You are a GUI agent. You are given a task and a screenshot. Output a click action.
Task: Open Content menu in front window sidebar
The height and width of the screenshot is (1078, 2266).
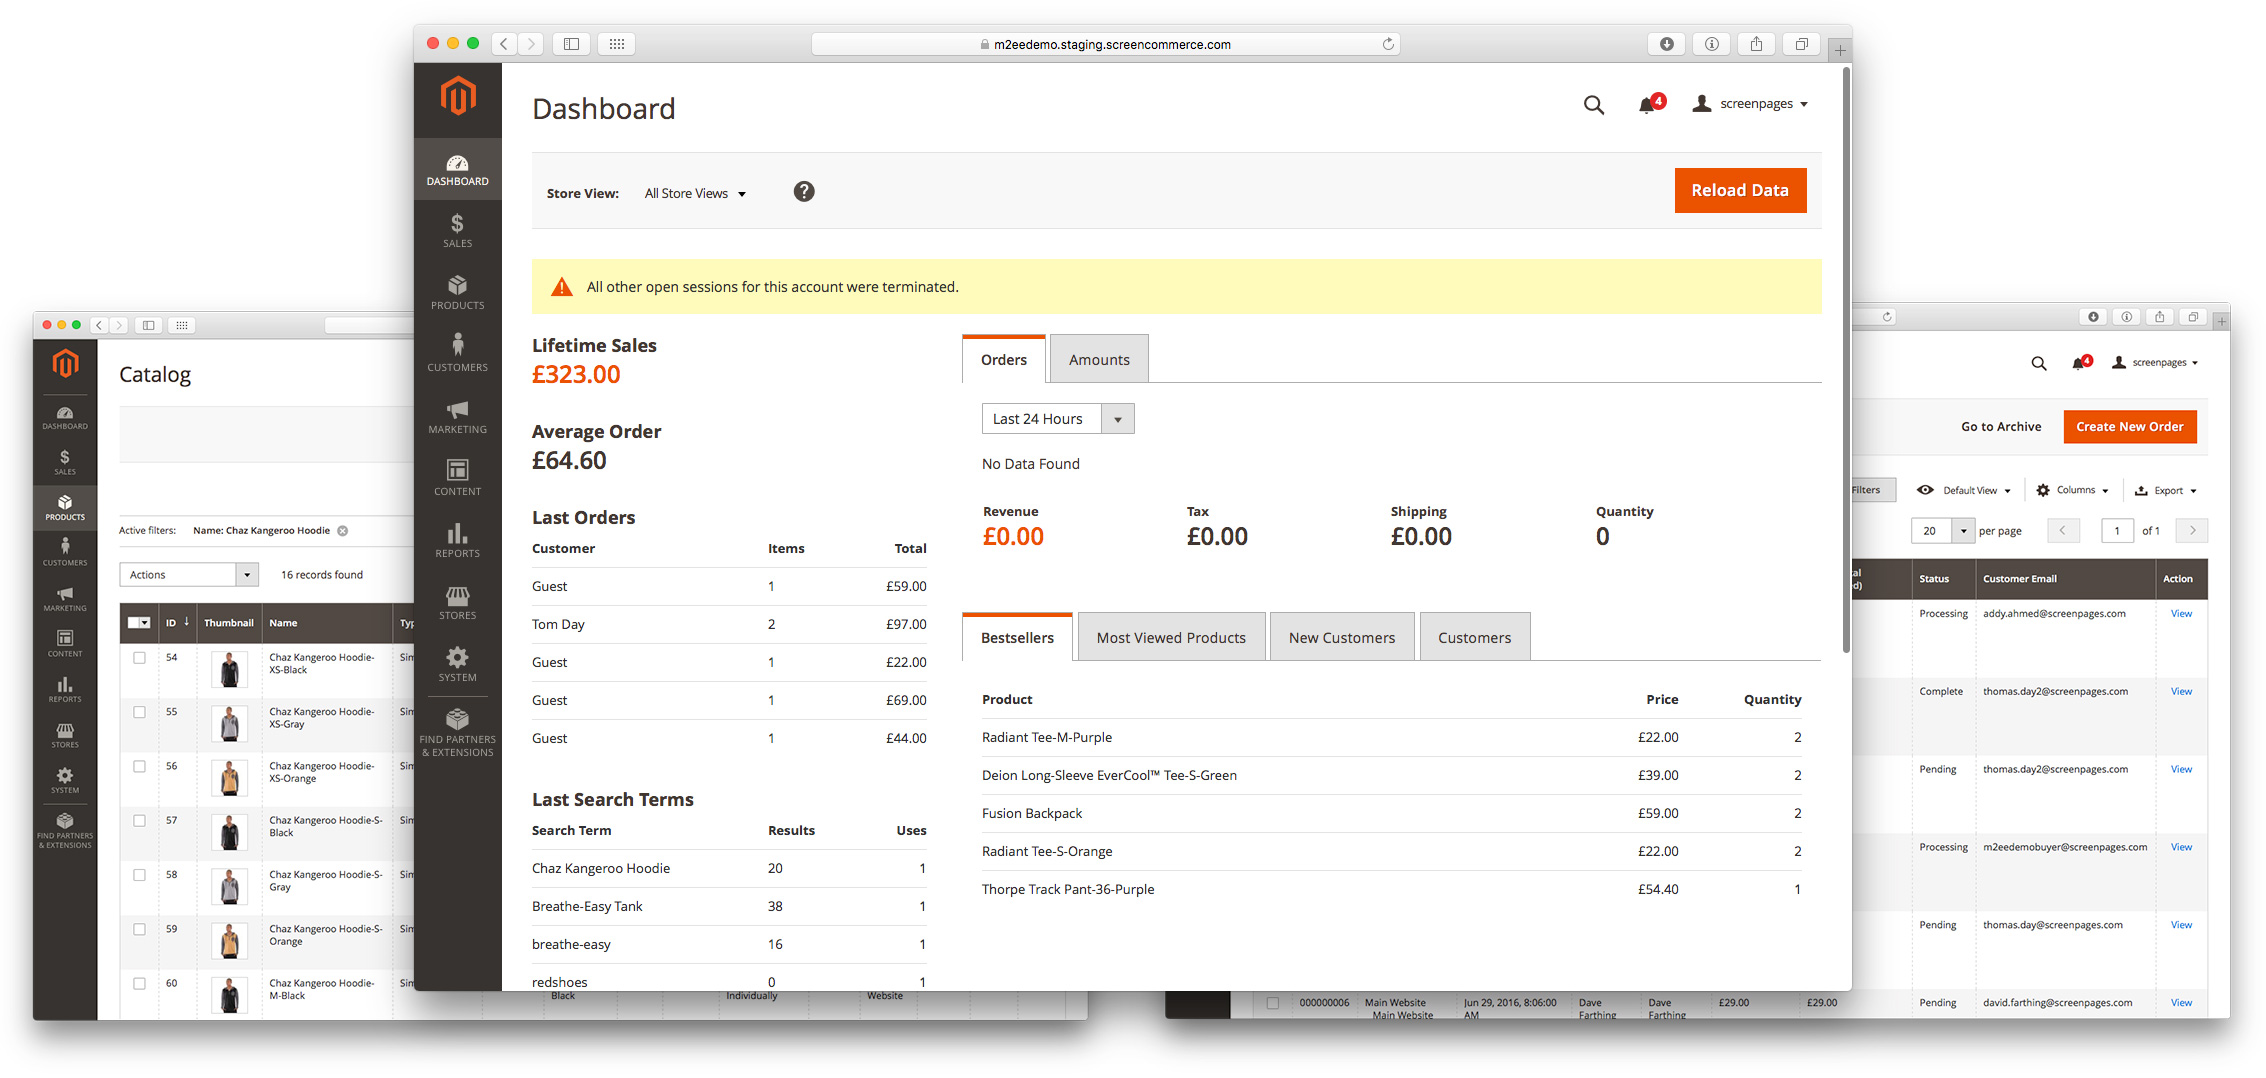point(457,479)
